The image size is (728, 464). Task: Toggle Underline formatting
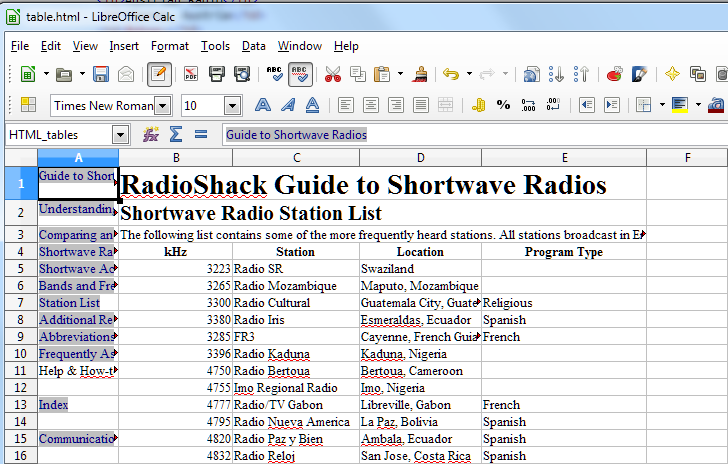coord(312,105)
